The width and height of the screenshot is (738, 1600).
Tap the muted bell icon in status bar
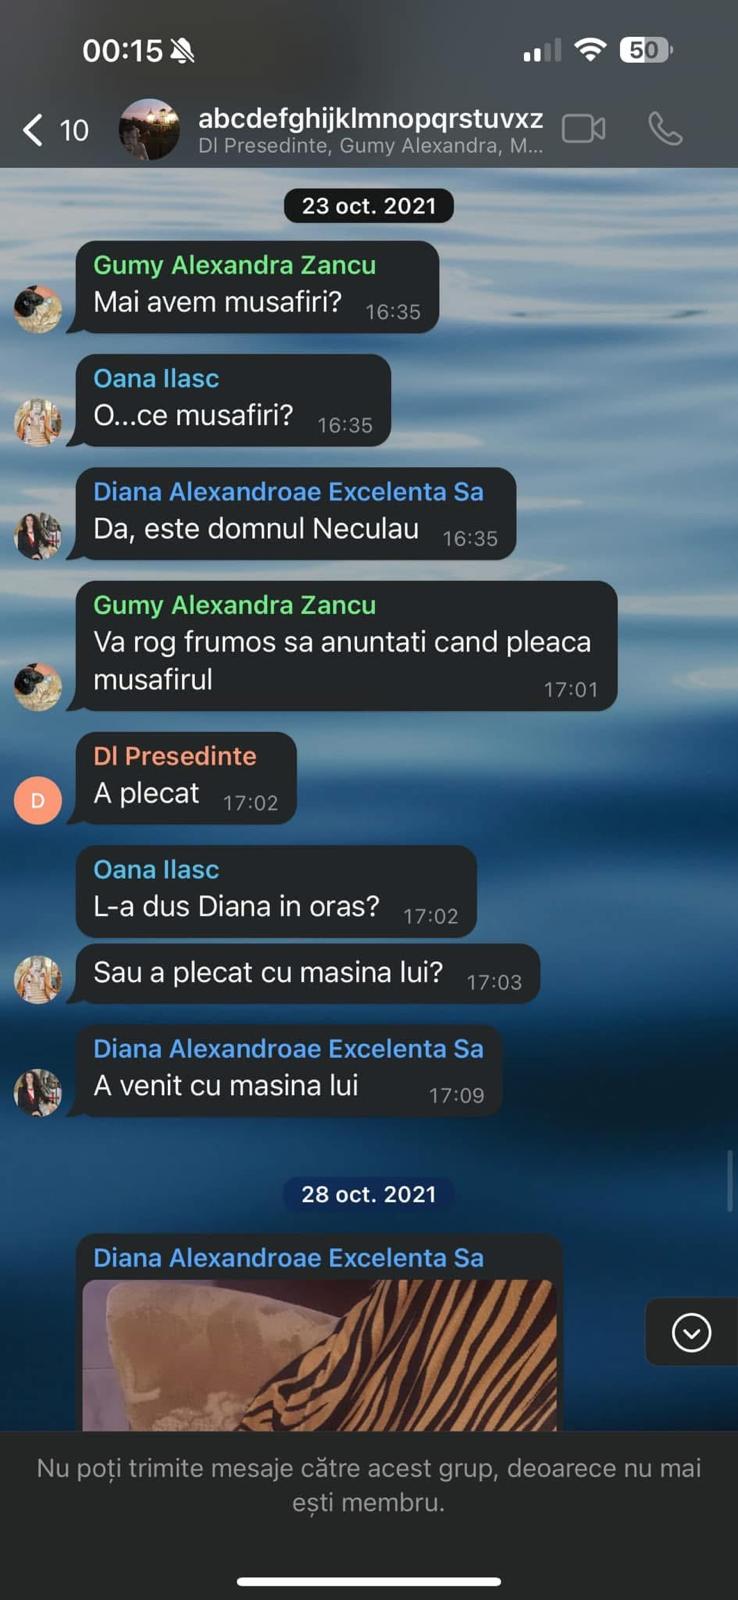point(182,50)
